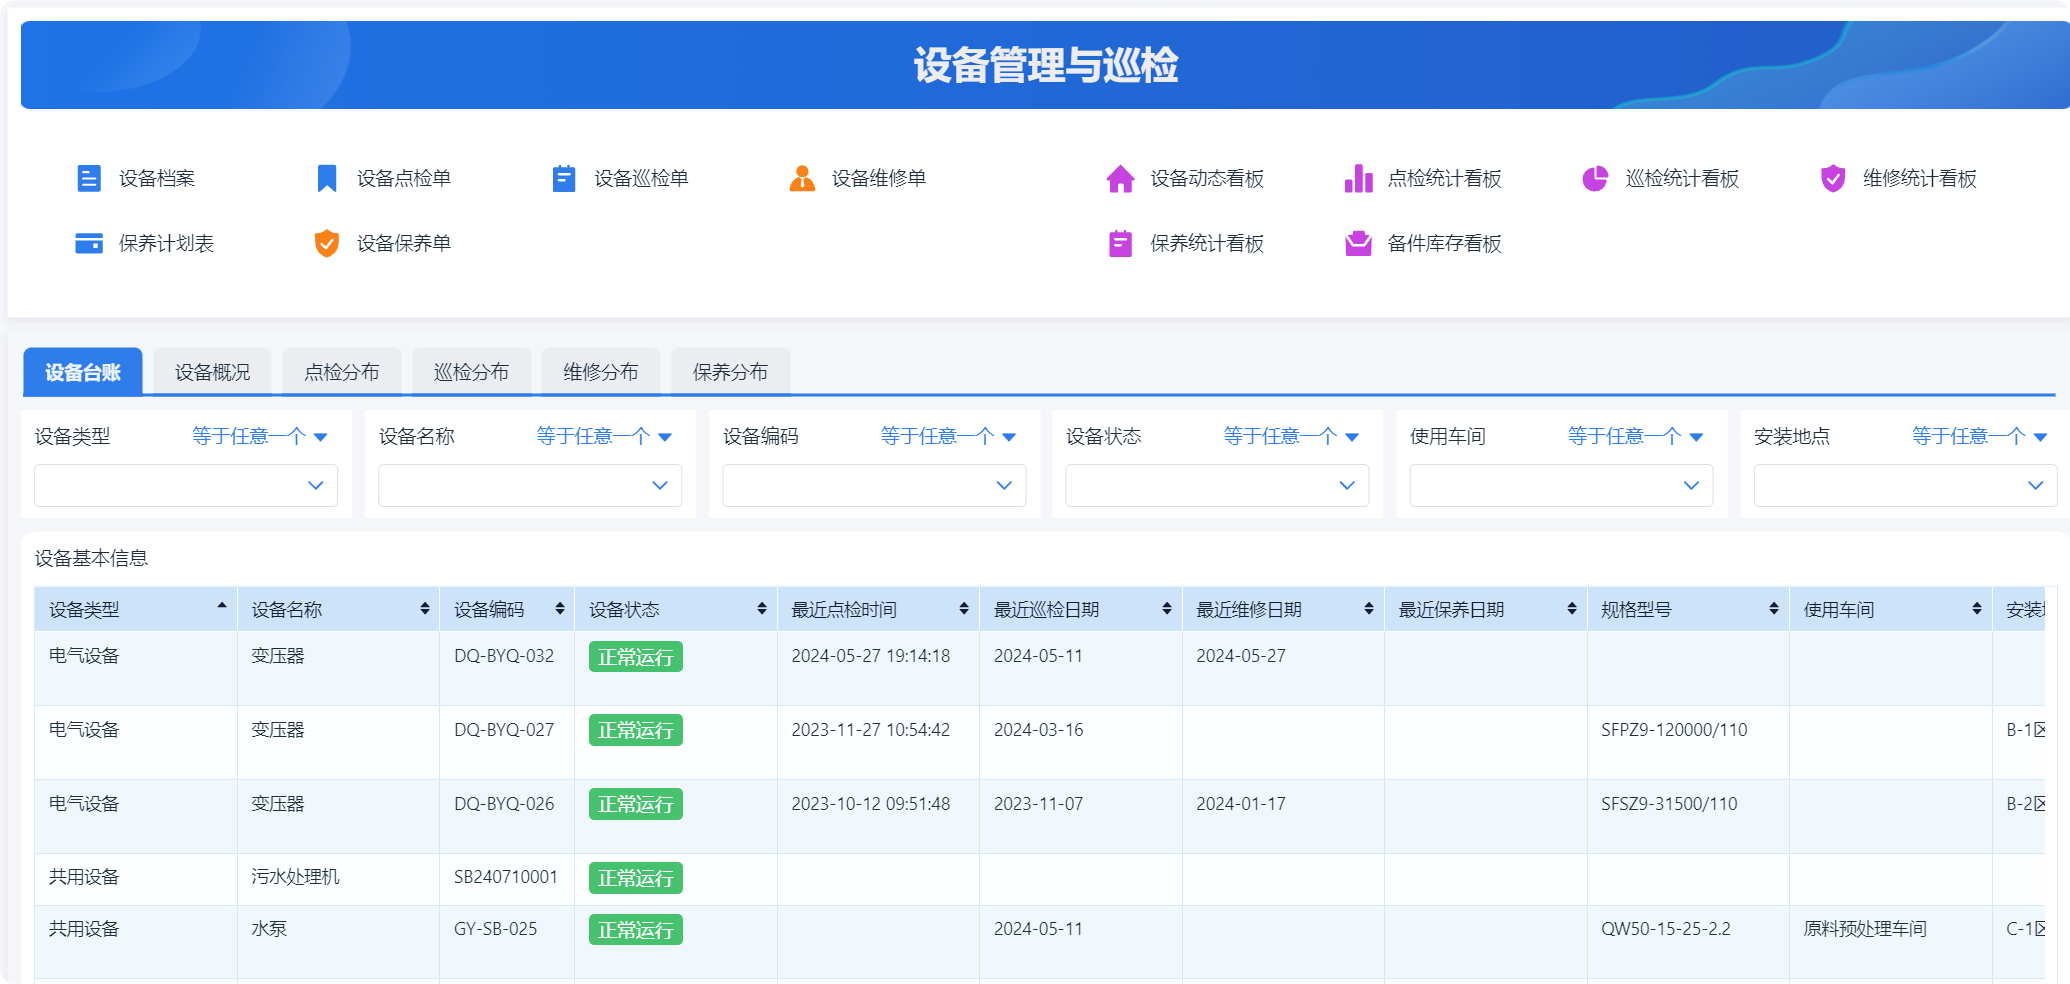The image size is (2070, 984).
Task: Open 安装地点 filter condition dropdown 等于任意一个
Action: click(1979, 436)
